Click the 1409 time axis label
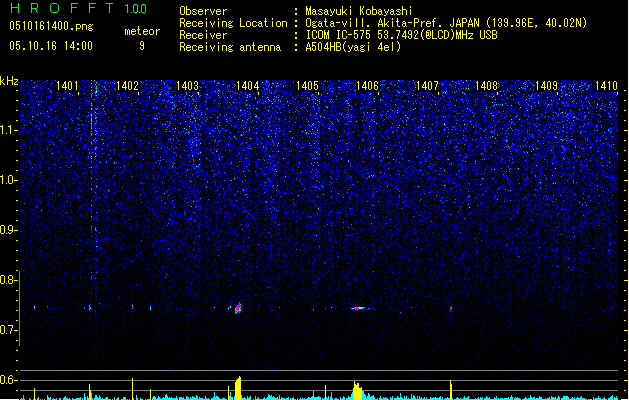The width and height of the screenshot is (629, 400). coord(546,86)
